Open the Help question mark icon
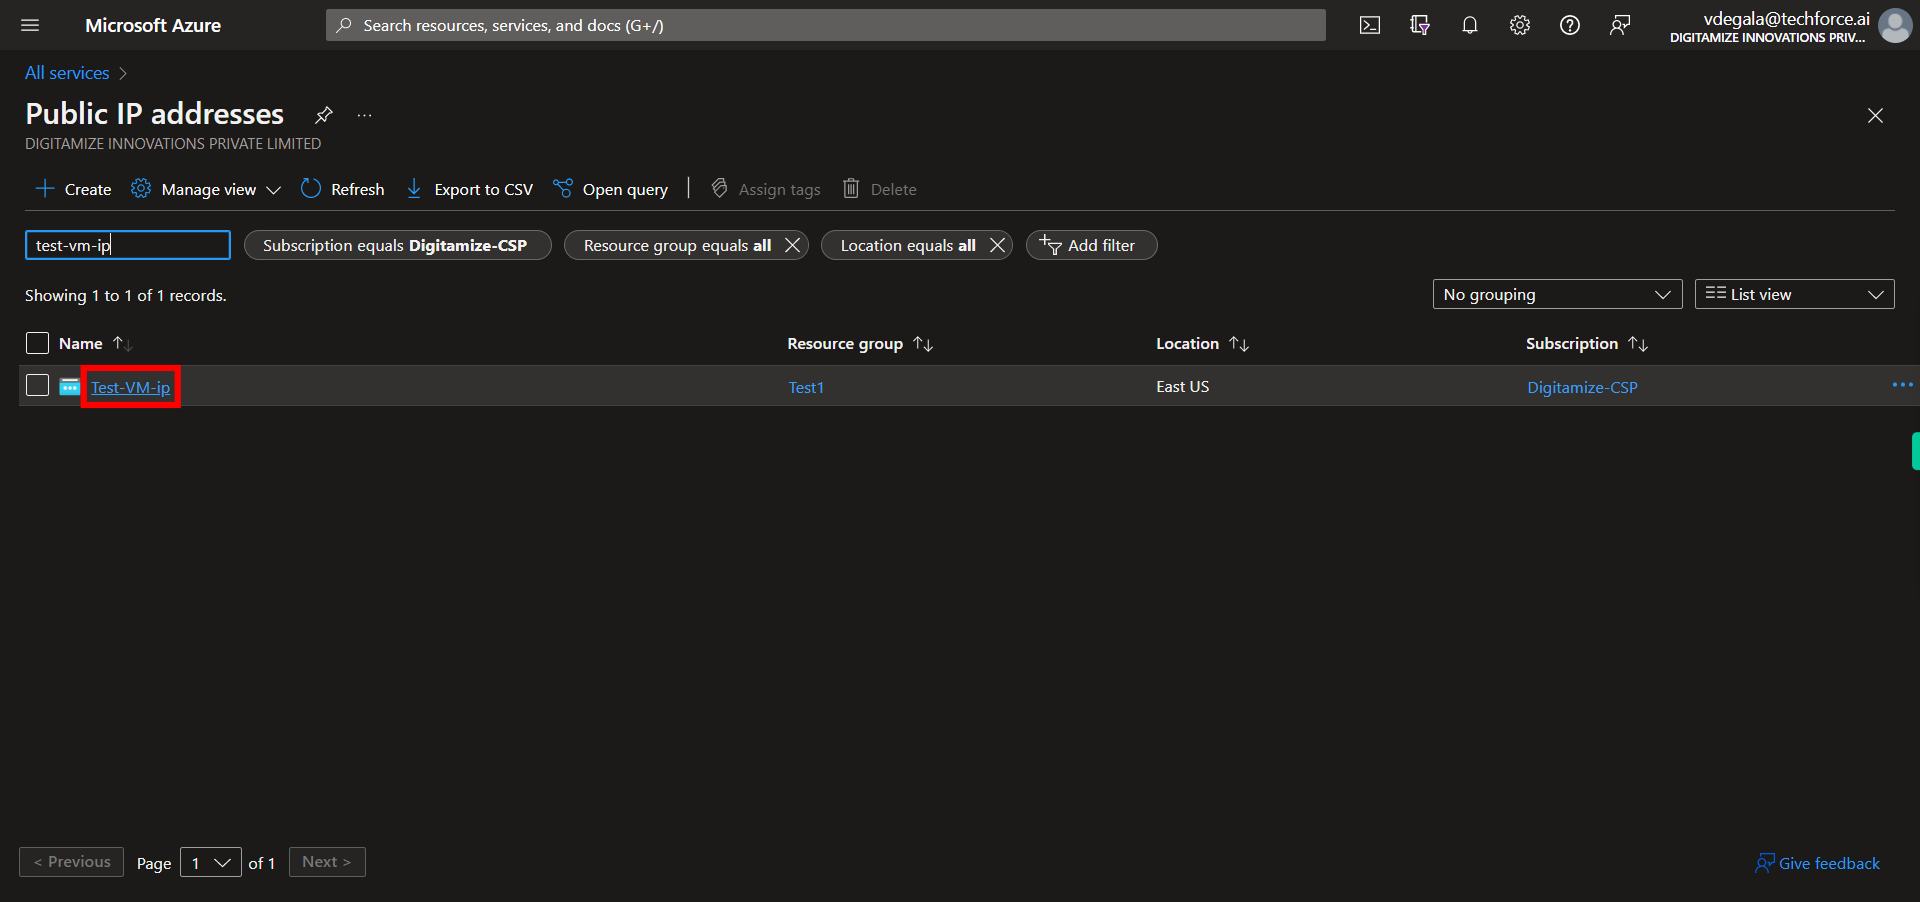The width and height of the screenshot is (1920, 902). pyautogui.click(x=1570, y=25)
